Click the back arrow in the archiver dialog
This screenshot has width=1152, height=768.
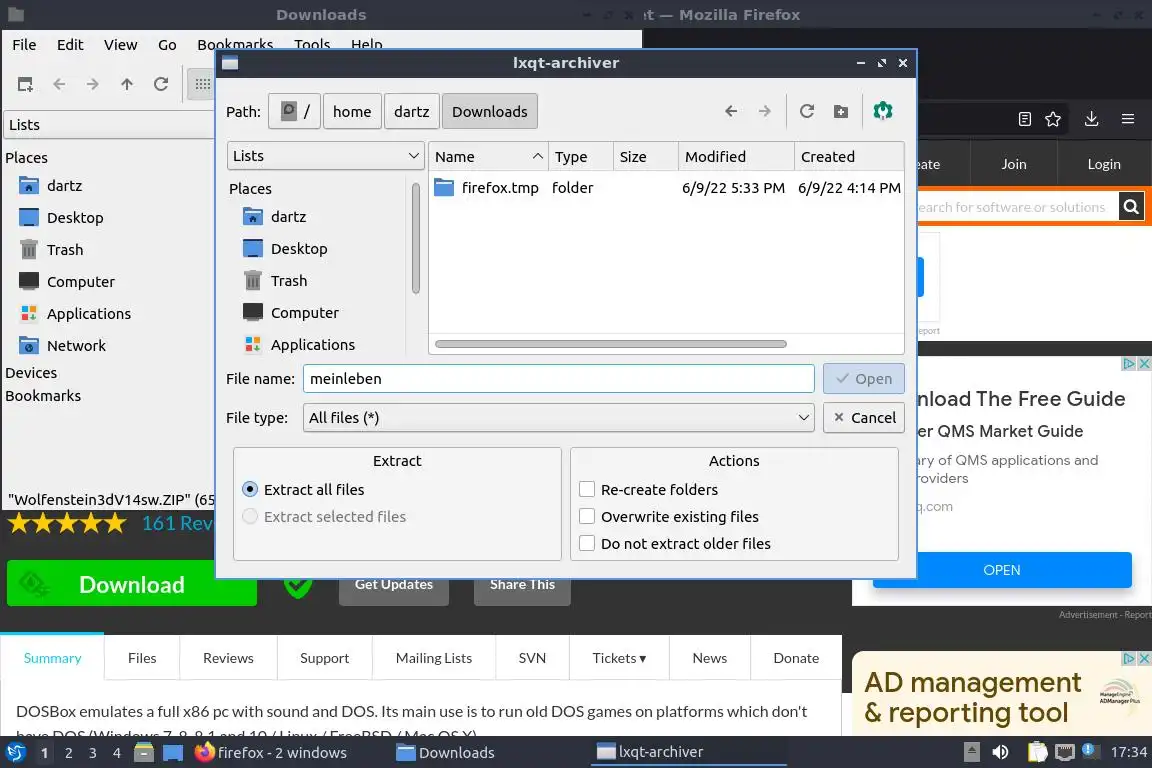pos(731,111)
